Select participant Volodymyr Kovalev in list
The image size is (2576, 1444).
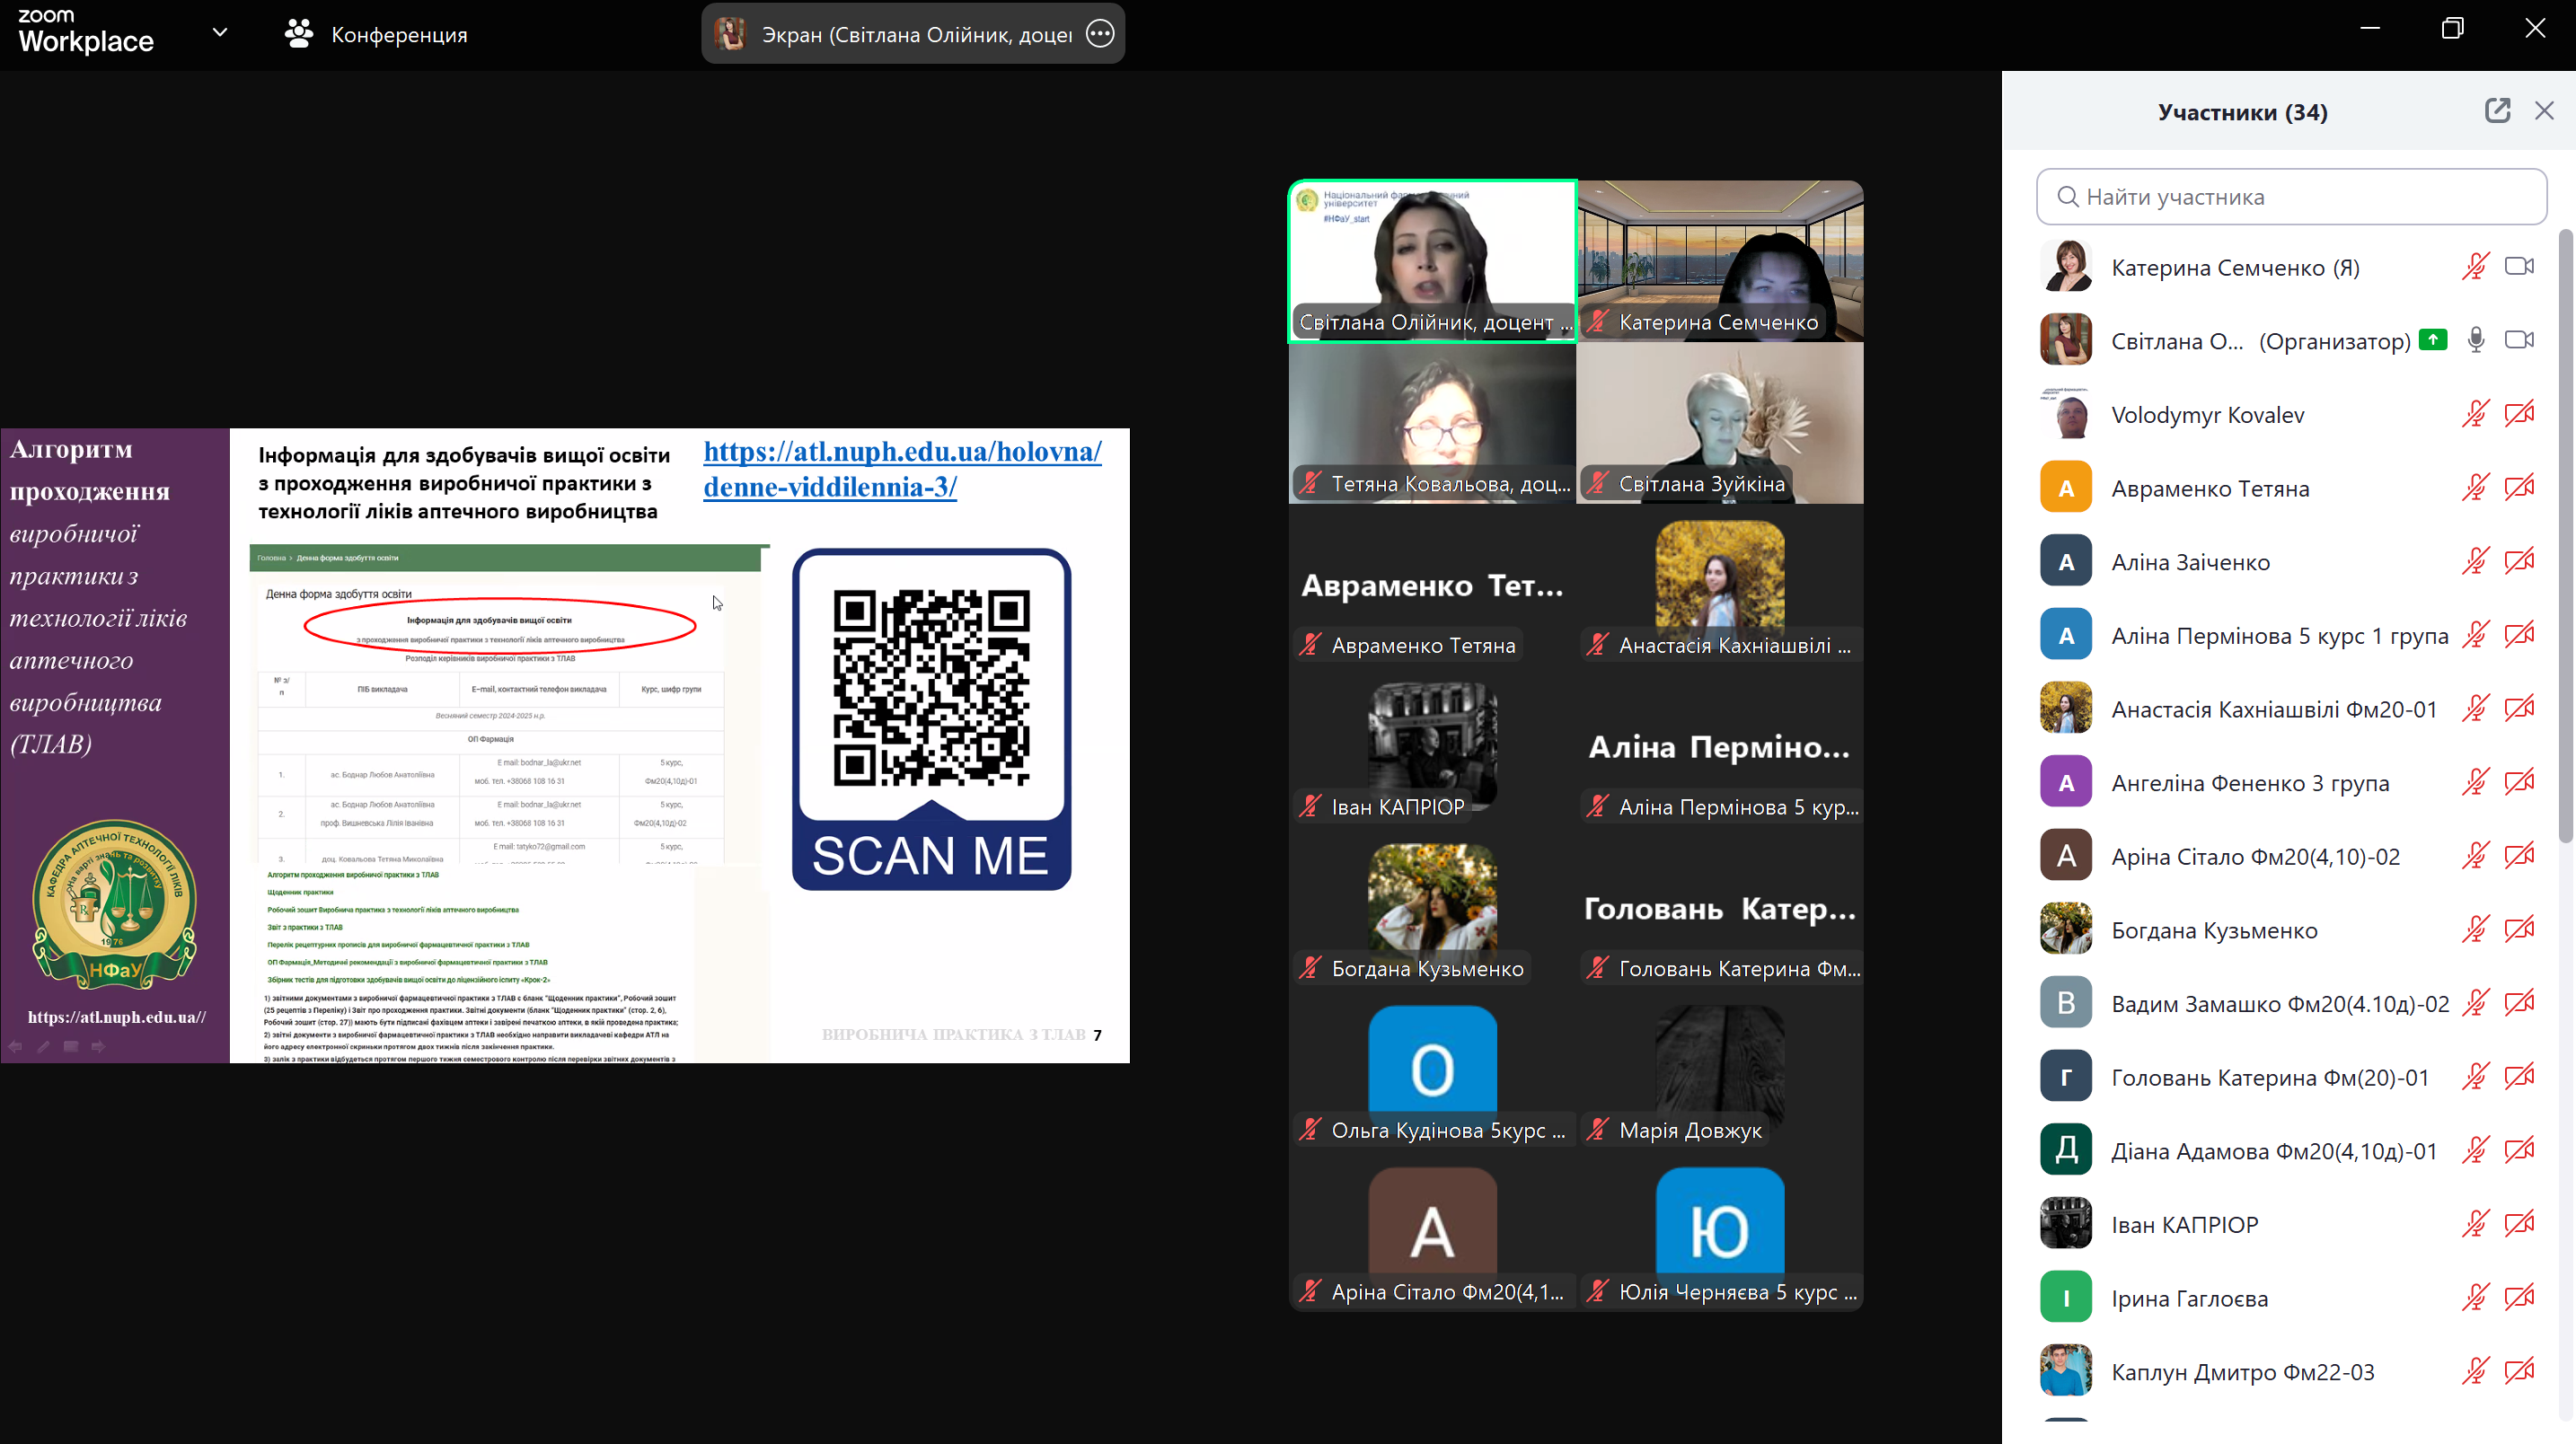point(2290,414)
